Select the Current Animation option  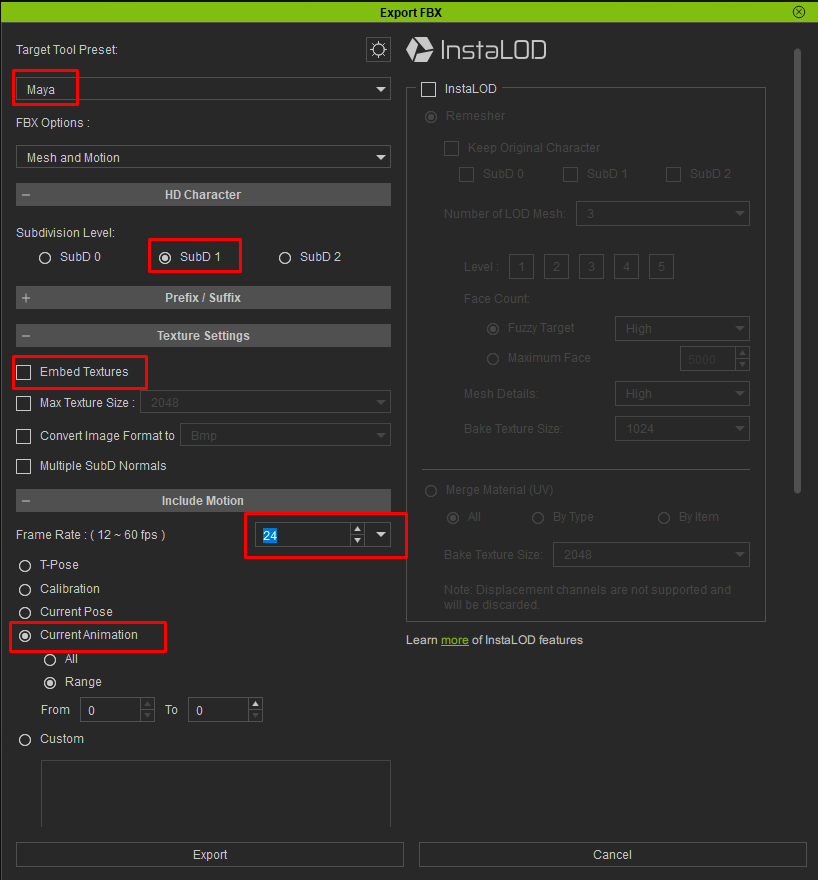click(25, 636)
